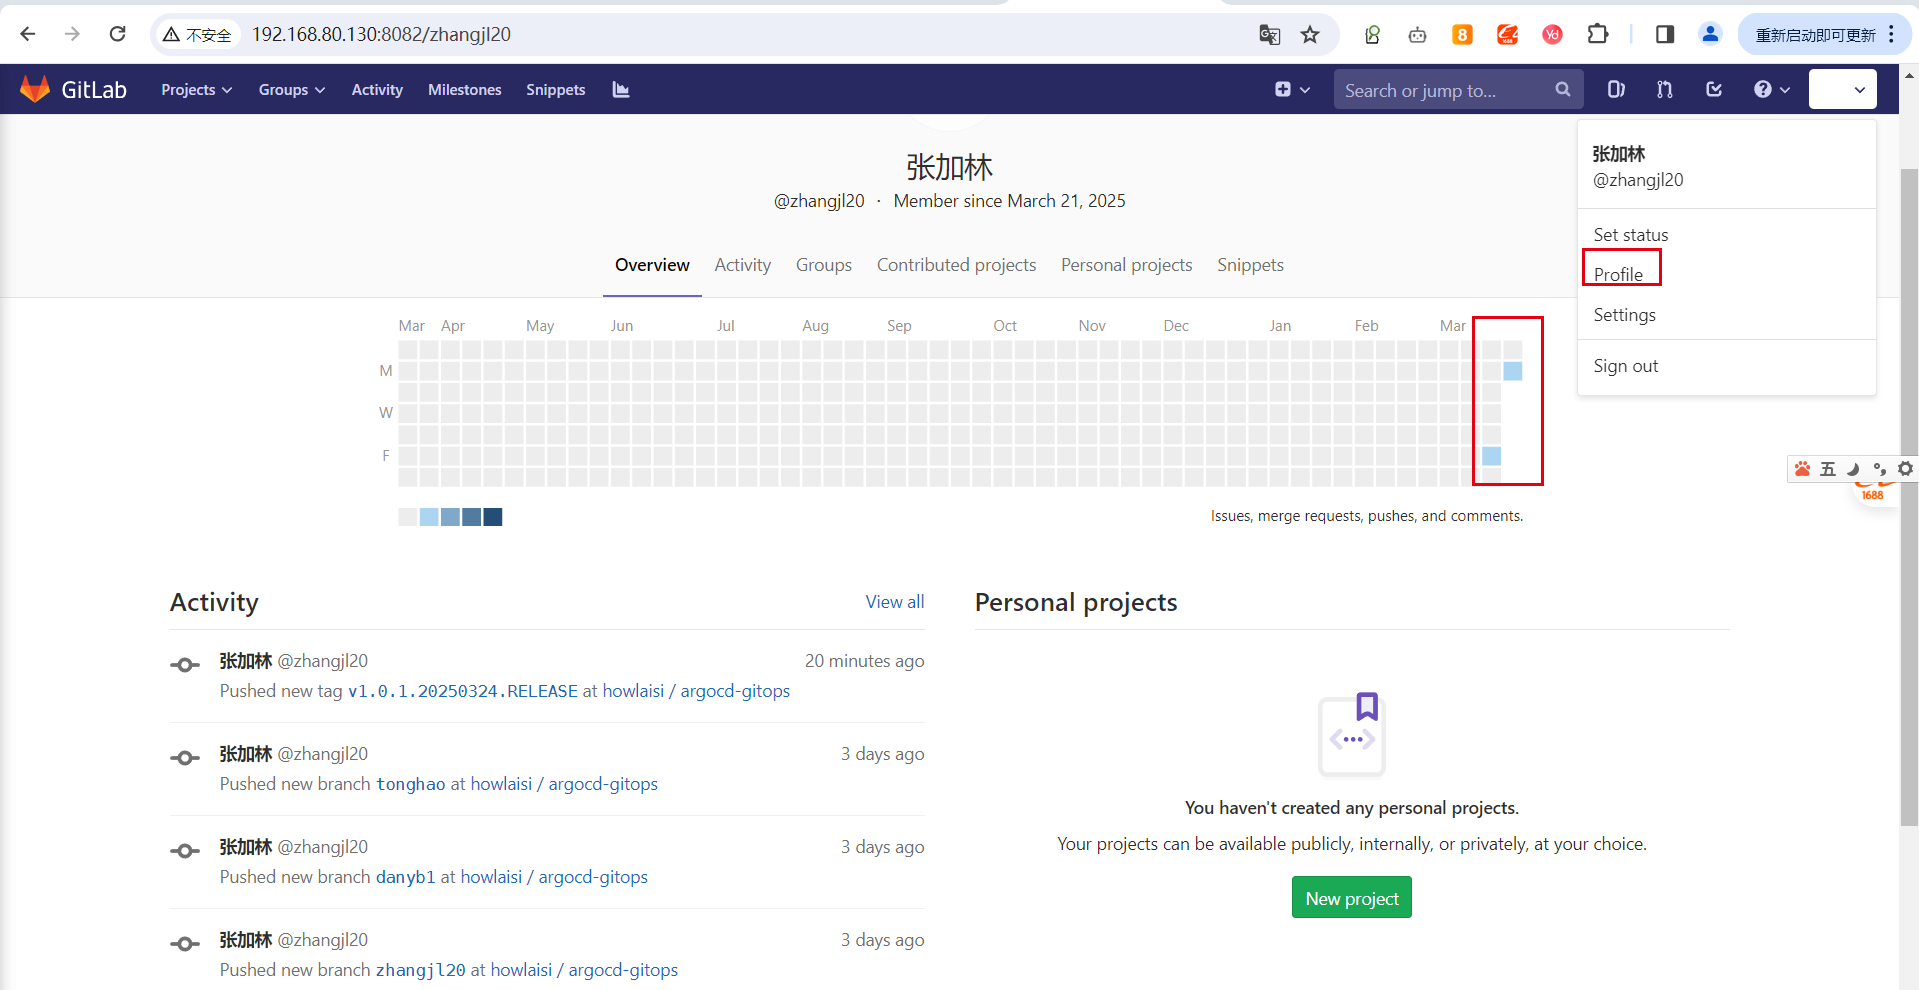Switch to the Contributed projects tab

(x=956, y=265)
